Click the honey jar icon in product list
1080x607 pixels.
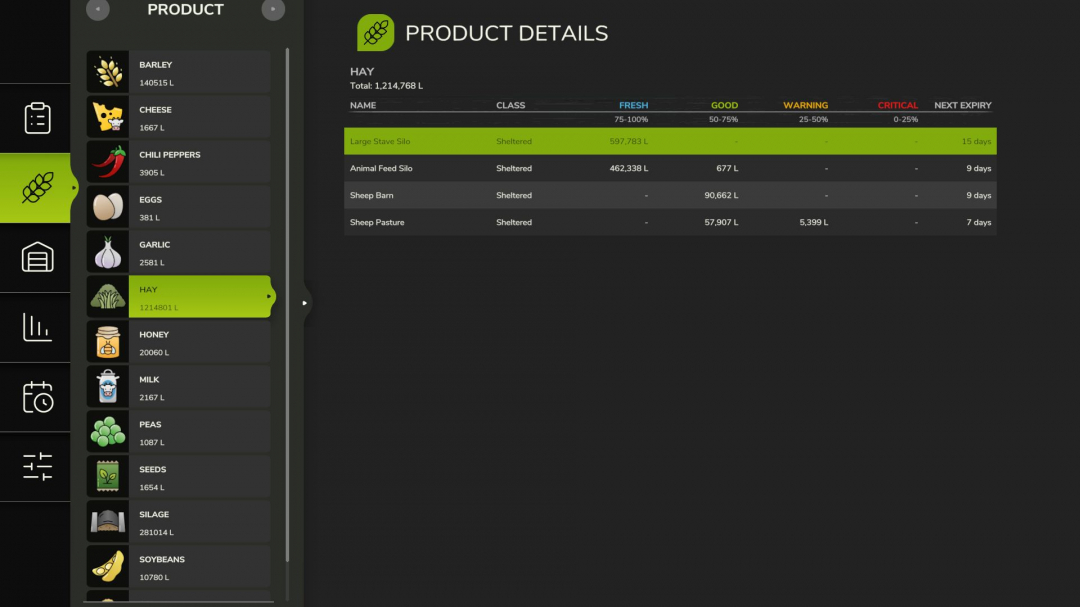pos(107,341)
